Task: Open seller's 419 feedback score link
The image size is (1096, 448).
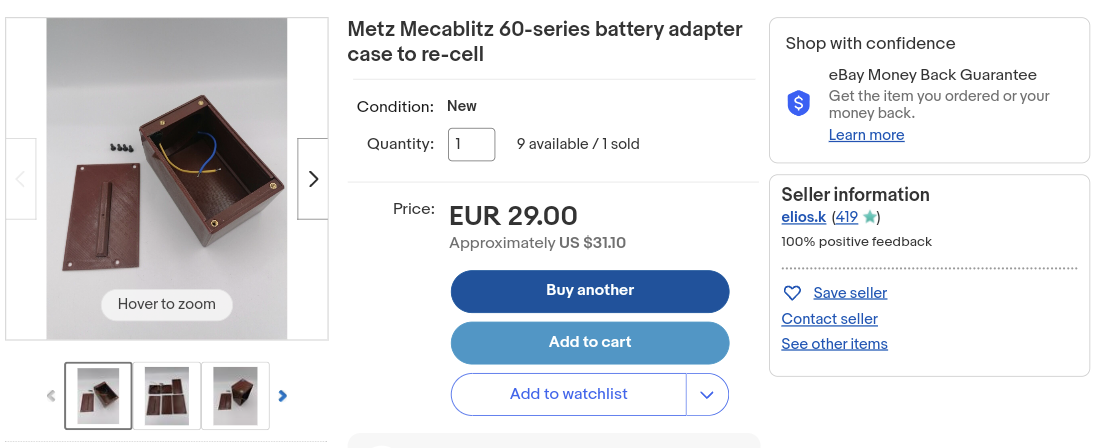Action: pos(846,217)
